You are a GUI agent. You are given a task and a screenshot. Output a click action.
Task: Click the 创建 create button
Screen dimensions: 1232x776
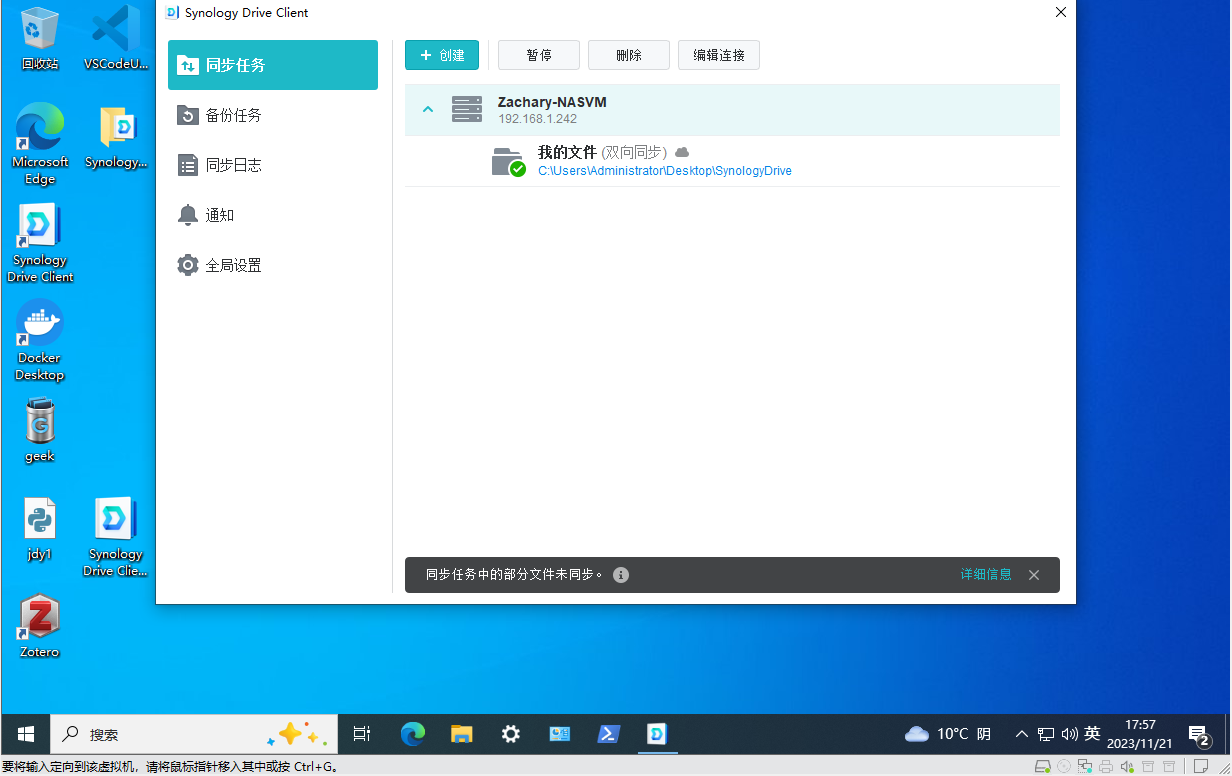442,55
